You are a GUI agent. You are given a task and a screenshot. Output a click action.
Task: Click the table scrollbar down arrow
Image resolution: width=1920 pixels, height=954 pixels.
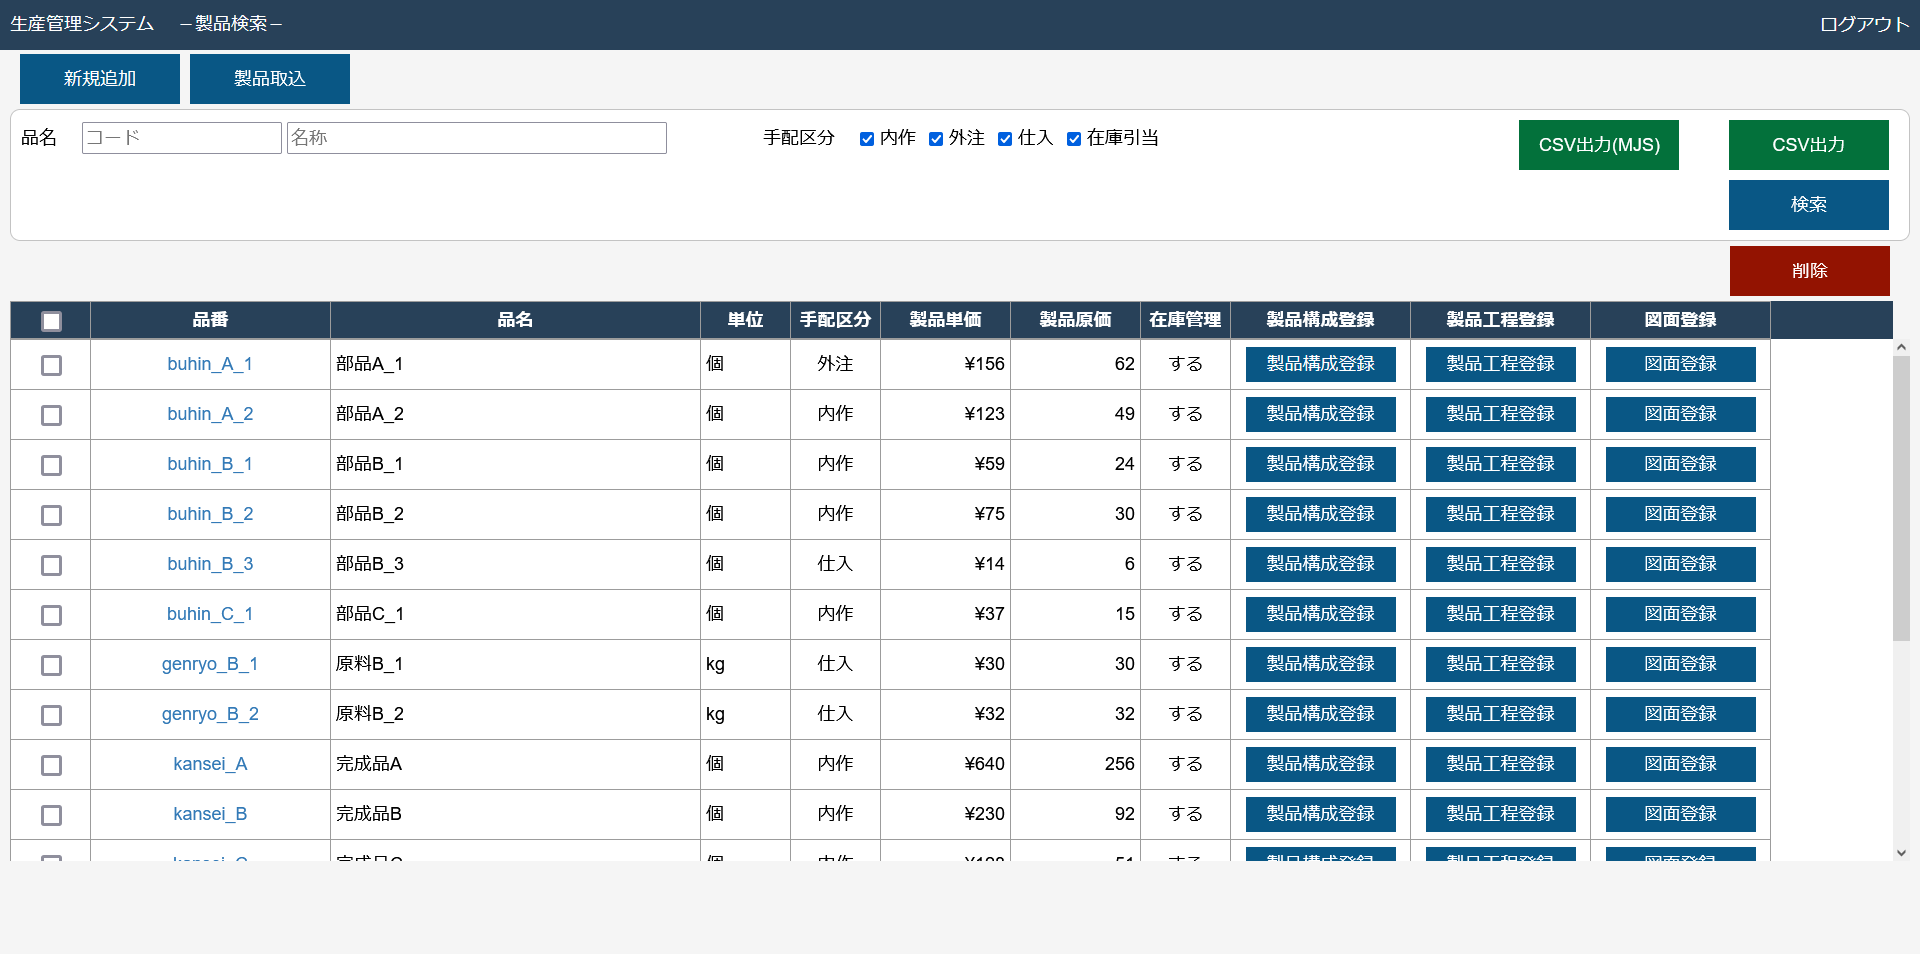(x=1901, y=853)
